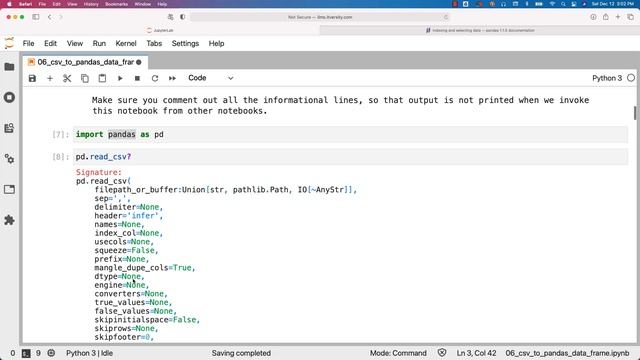Screen dimensions: 640x360
Task: Open Safari History menu
Action: coord(91,4)
